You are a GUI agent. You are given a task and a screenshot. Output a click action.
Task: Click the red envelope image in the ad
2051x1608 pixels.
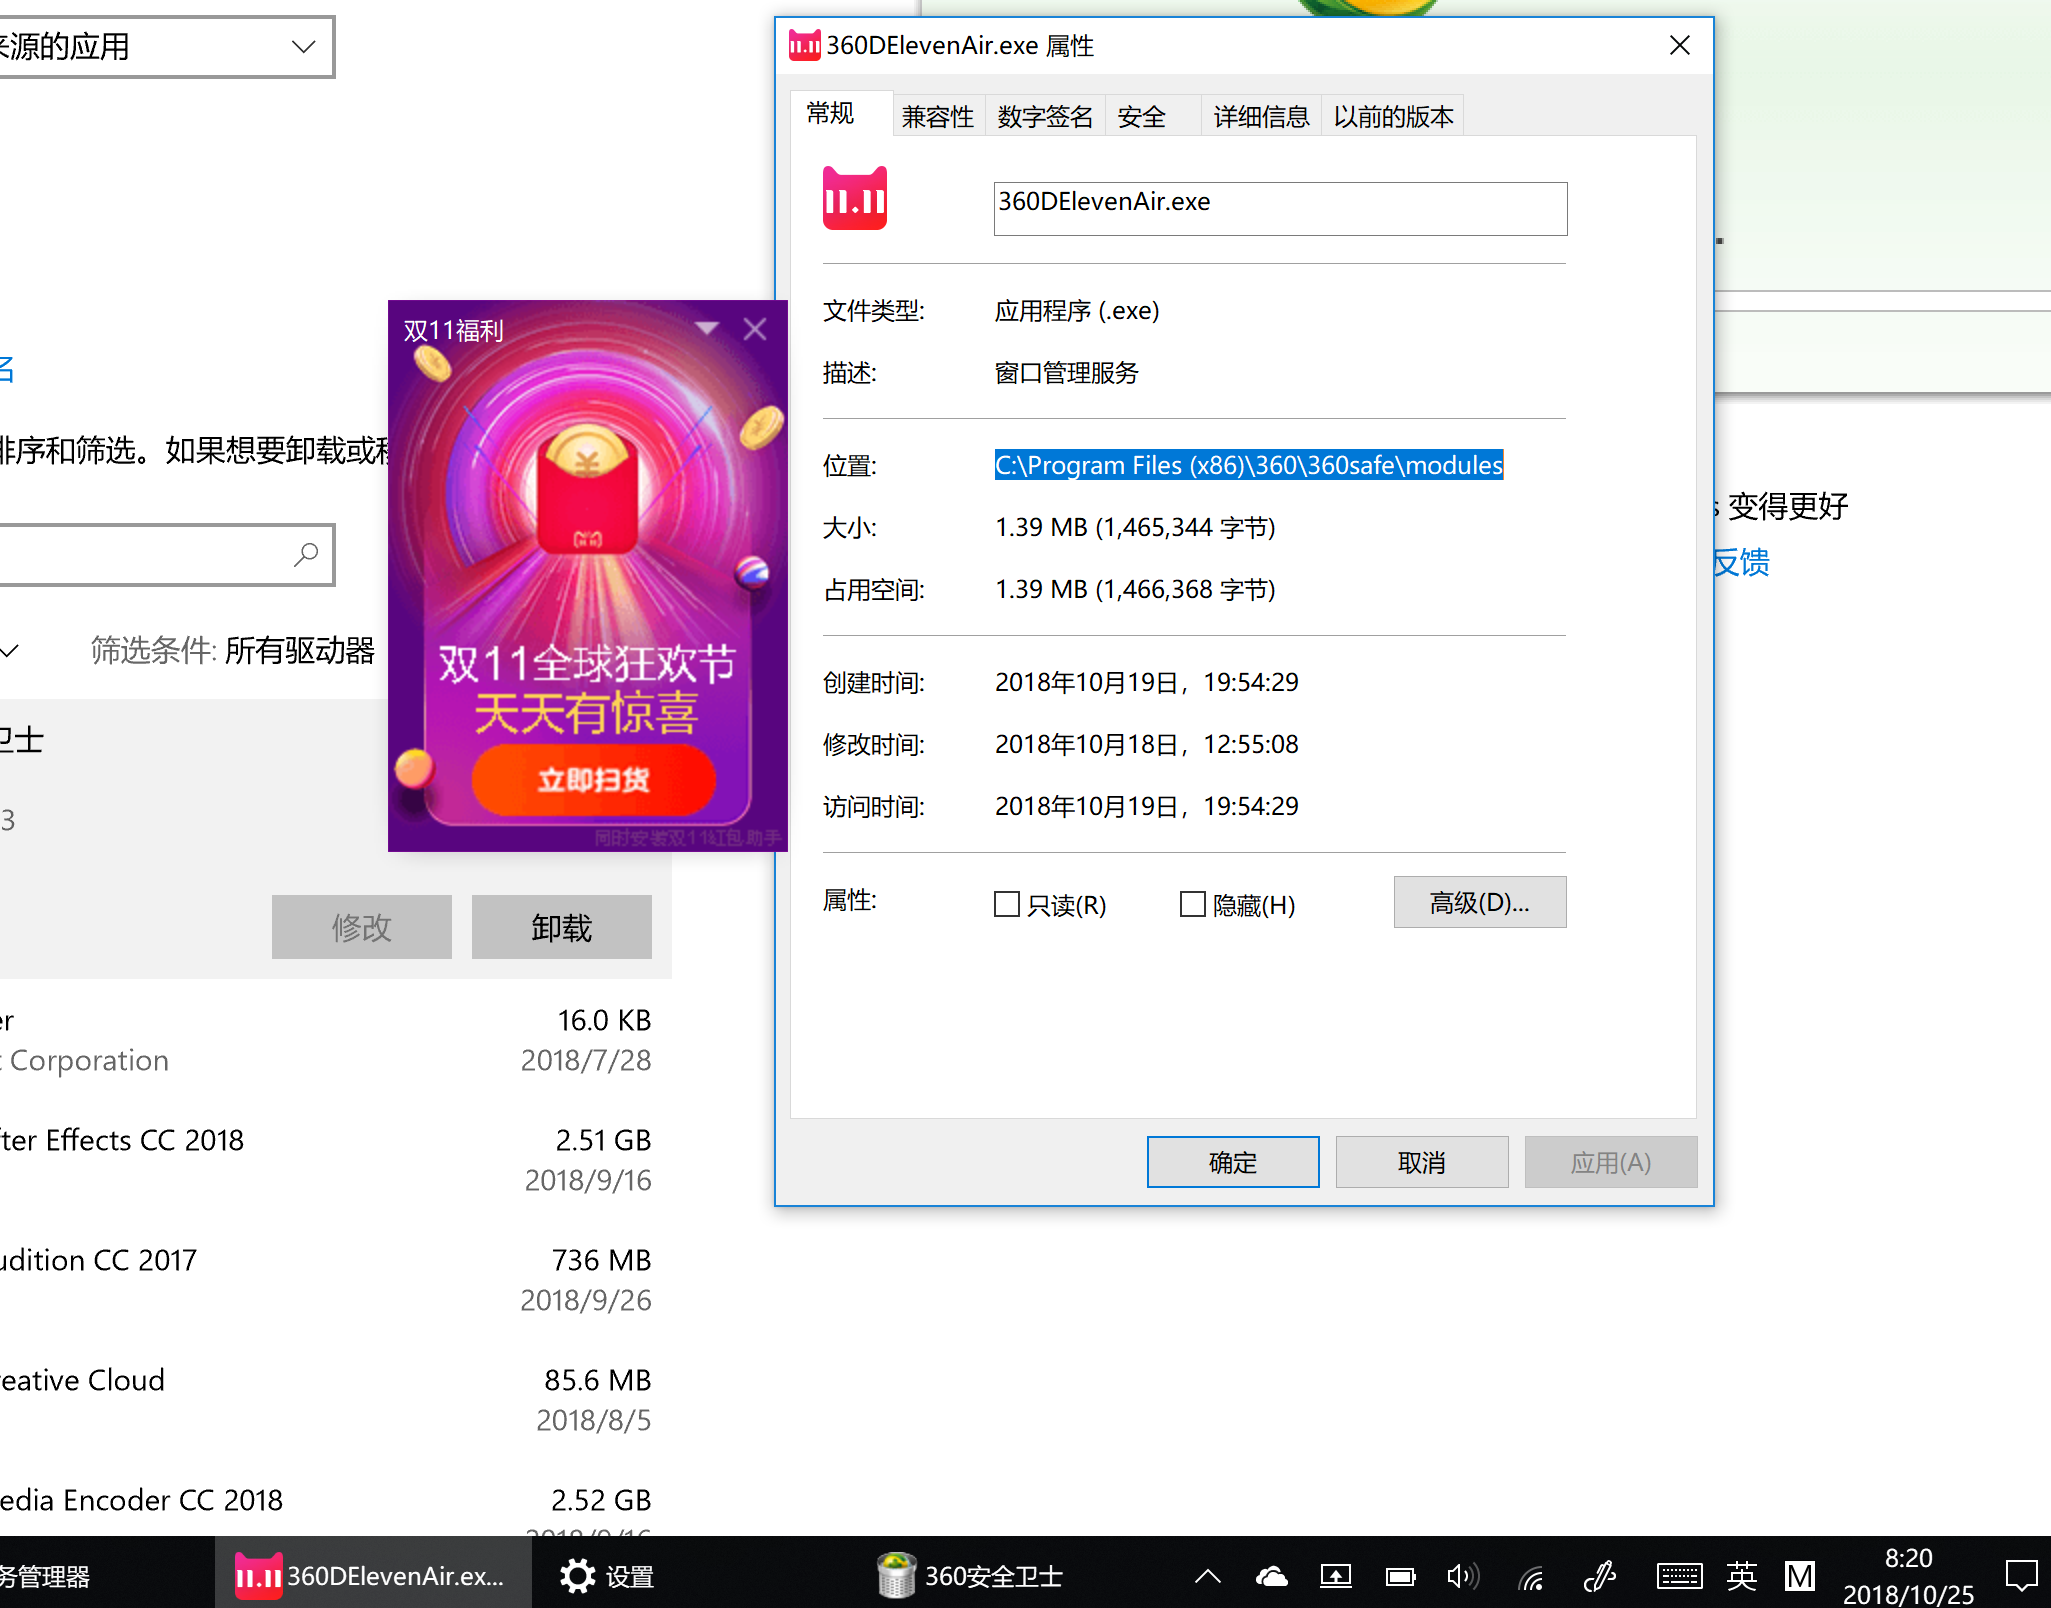(587, 490)
